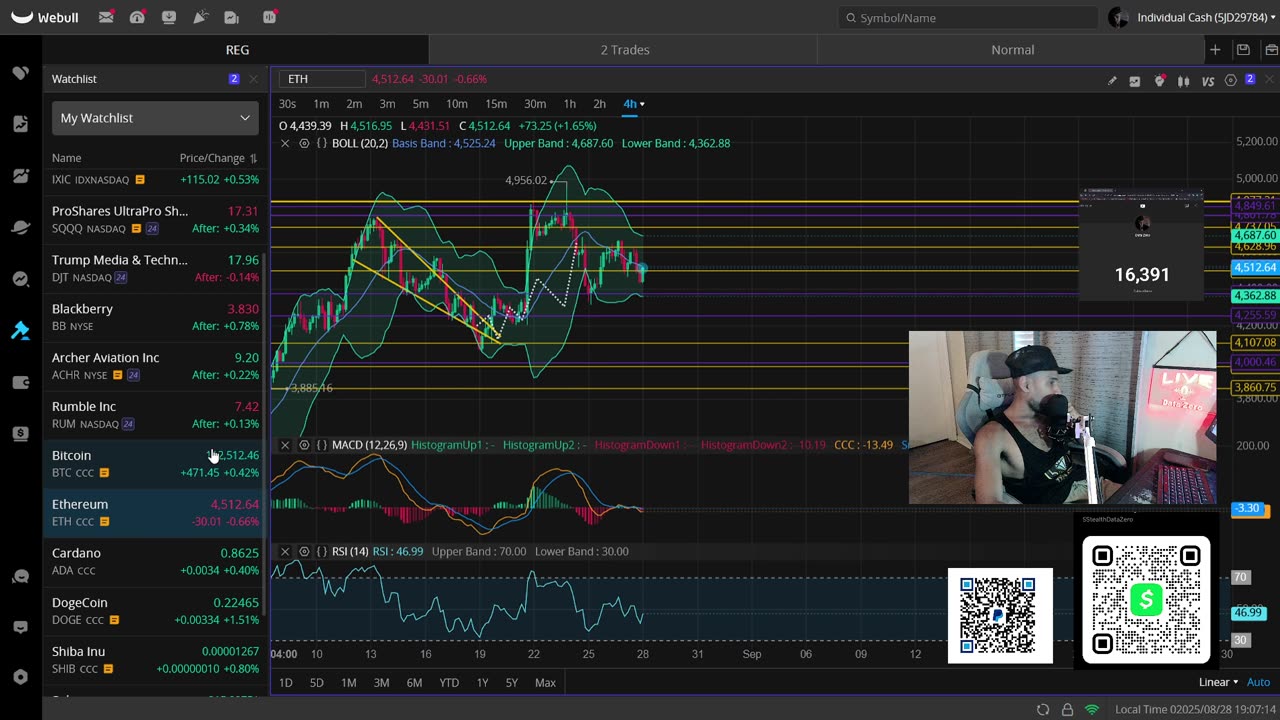The image size is (1280, 720).
Task: Select the 1h chart interval
Action: [569, 104]
